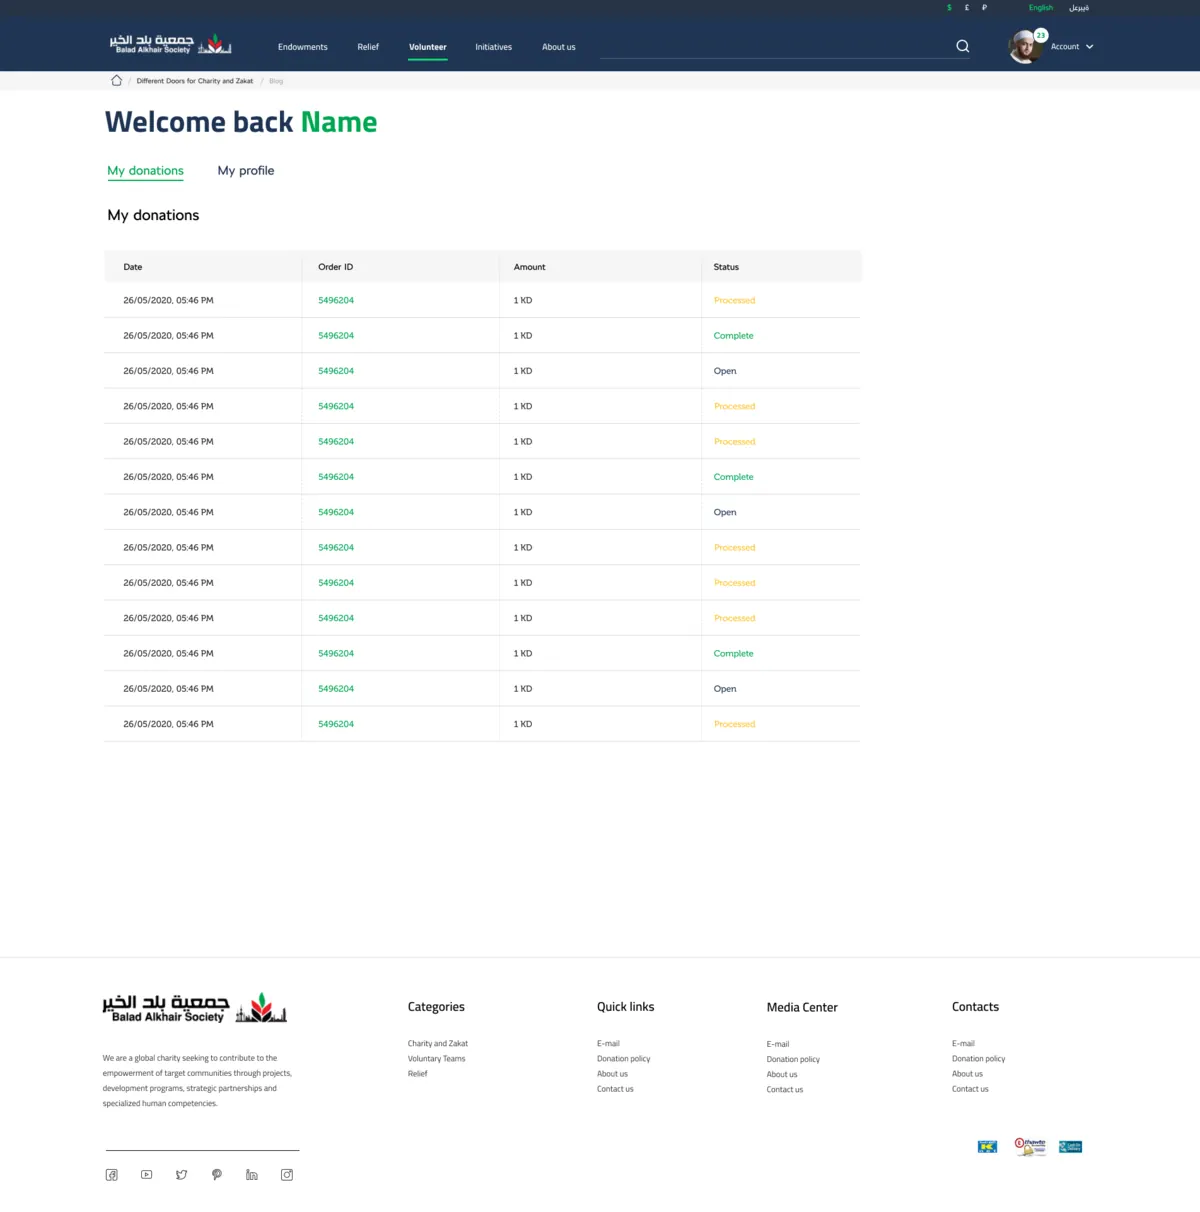The height and width of the screenshot is (1212, 1200).
Task: Open the Relief menu item
Action: click(x=368, y=47)
